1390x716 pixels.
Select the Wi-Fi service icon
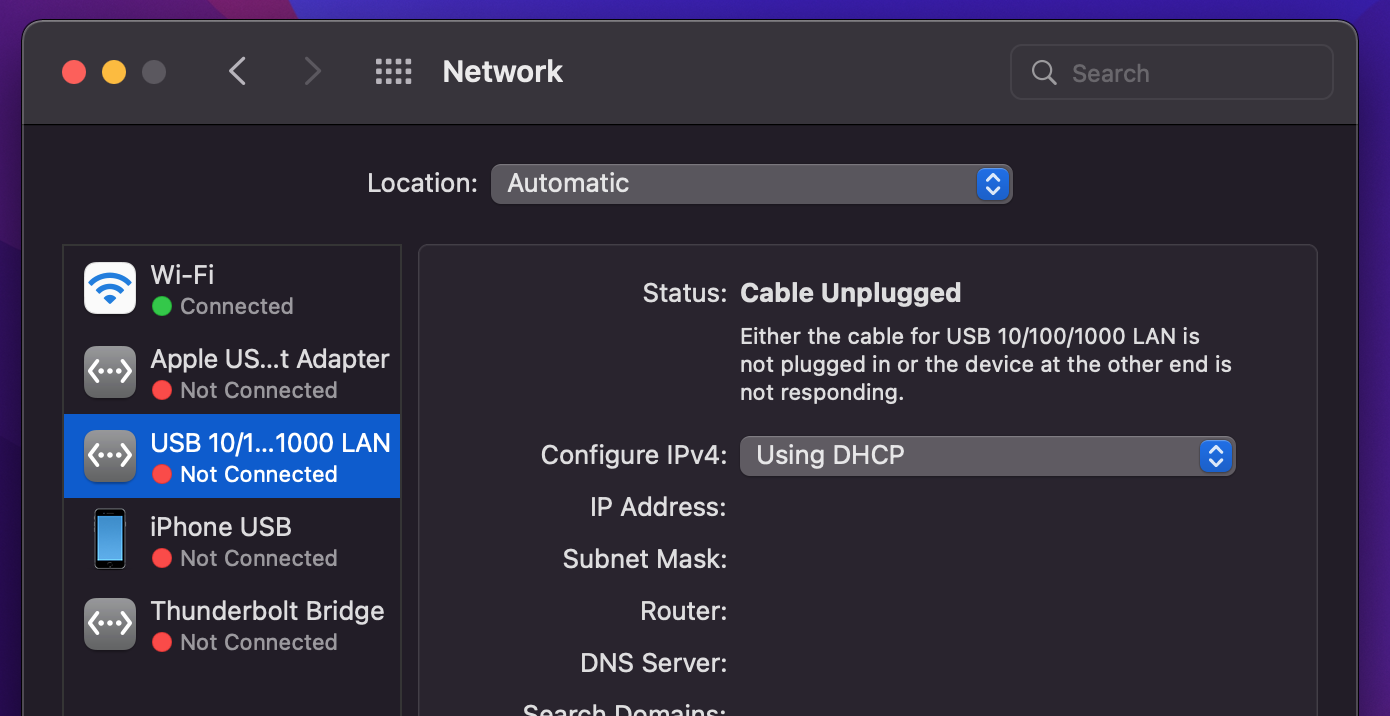110,287
